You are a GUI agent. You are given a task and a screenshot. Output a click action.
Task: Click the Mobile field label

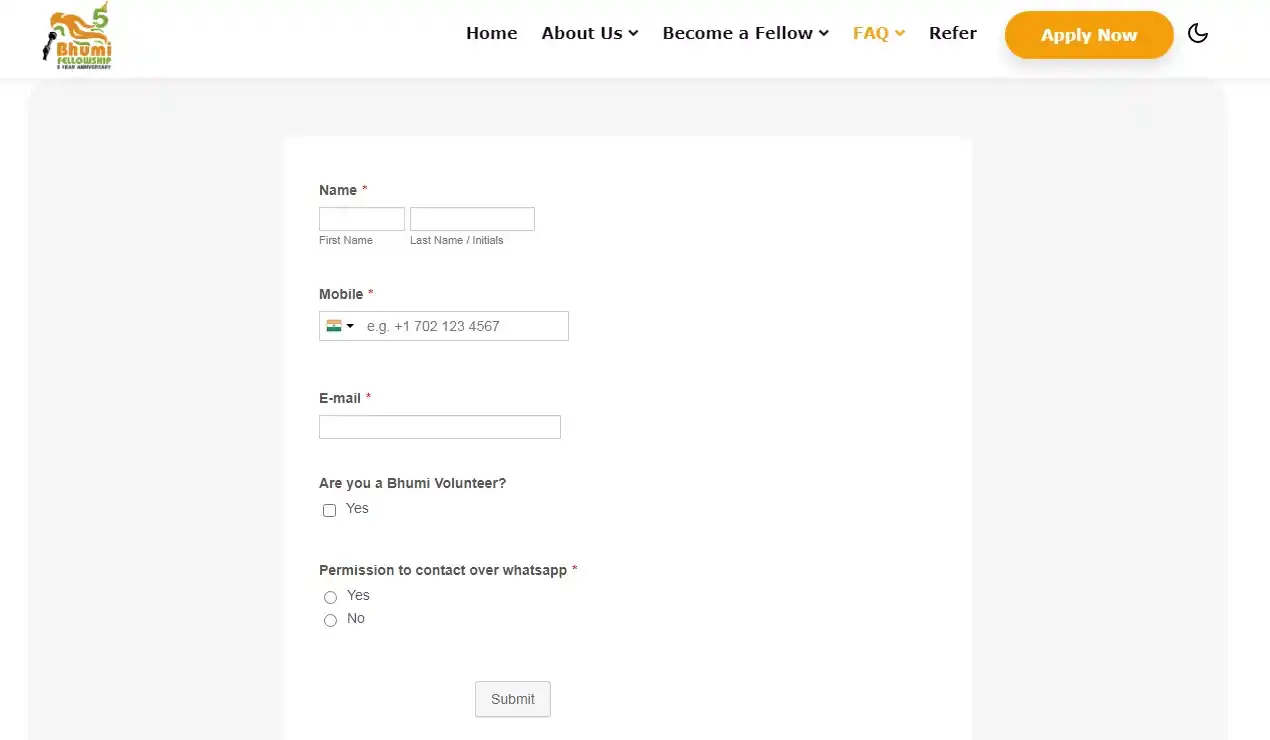click(341, 294)
